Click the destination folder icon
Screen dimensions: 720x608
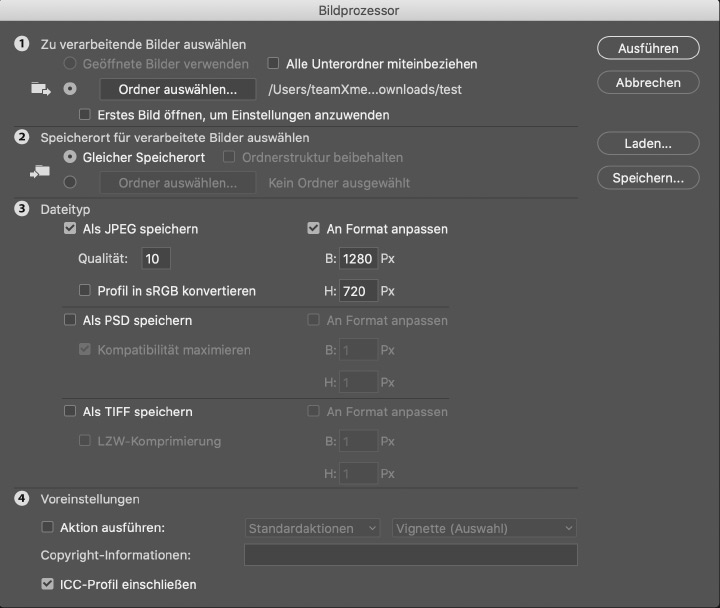pos(40,172)
